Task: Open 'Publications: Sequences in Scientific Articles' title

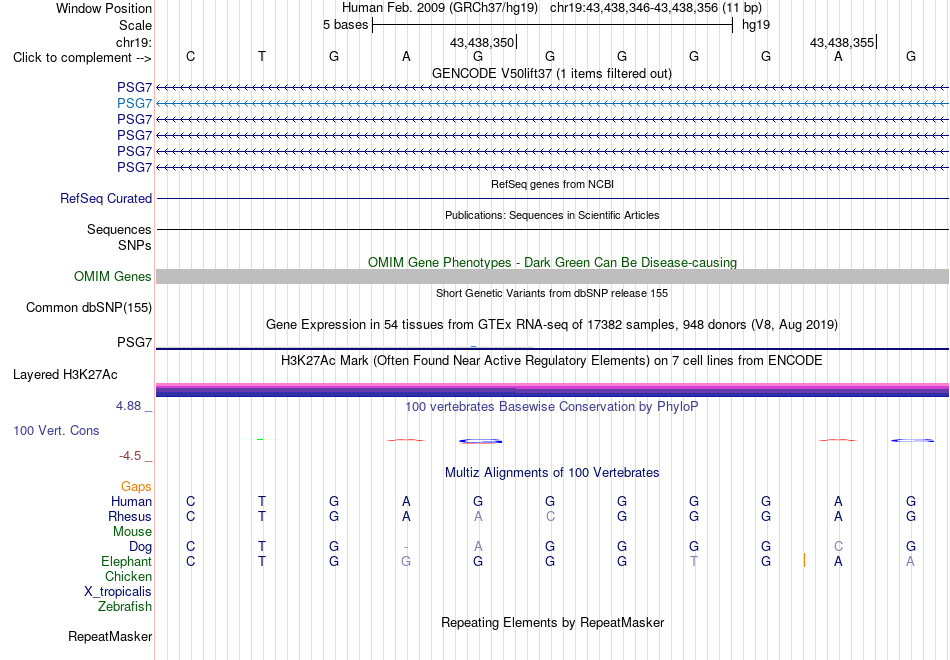Action: tap(552, 215)
